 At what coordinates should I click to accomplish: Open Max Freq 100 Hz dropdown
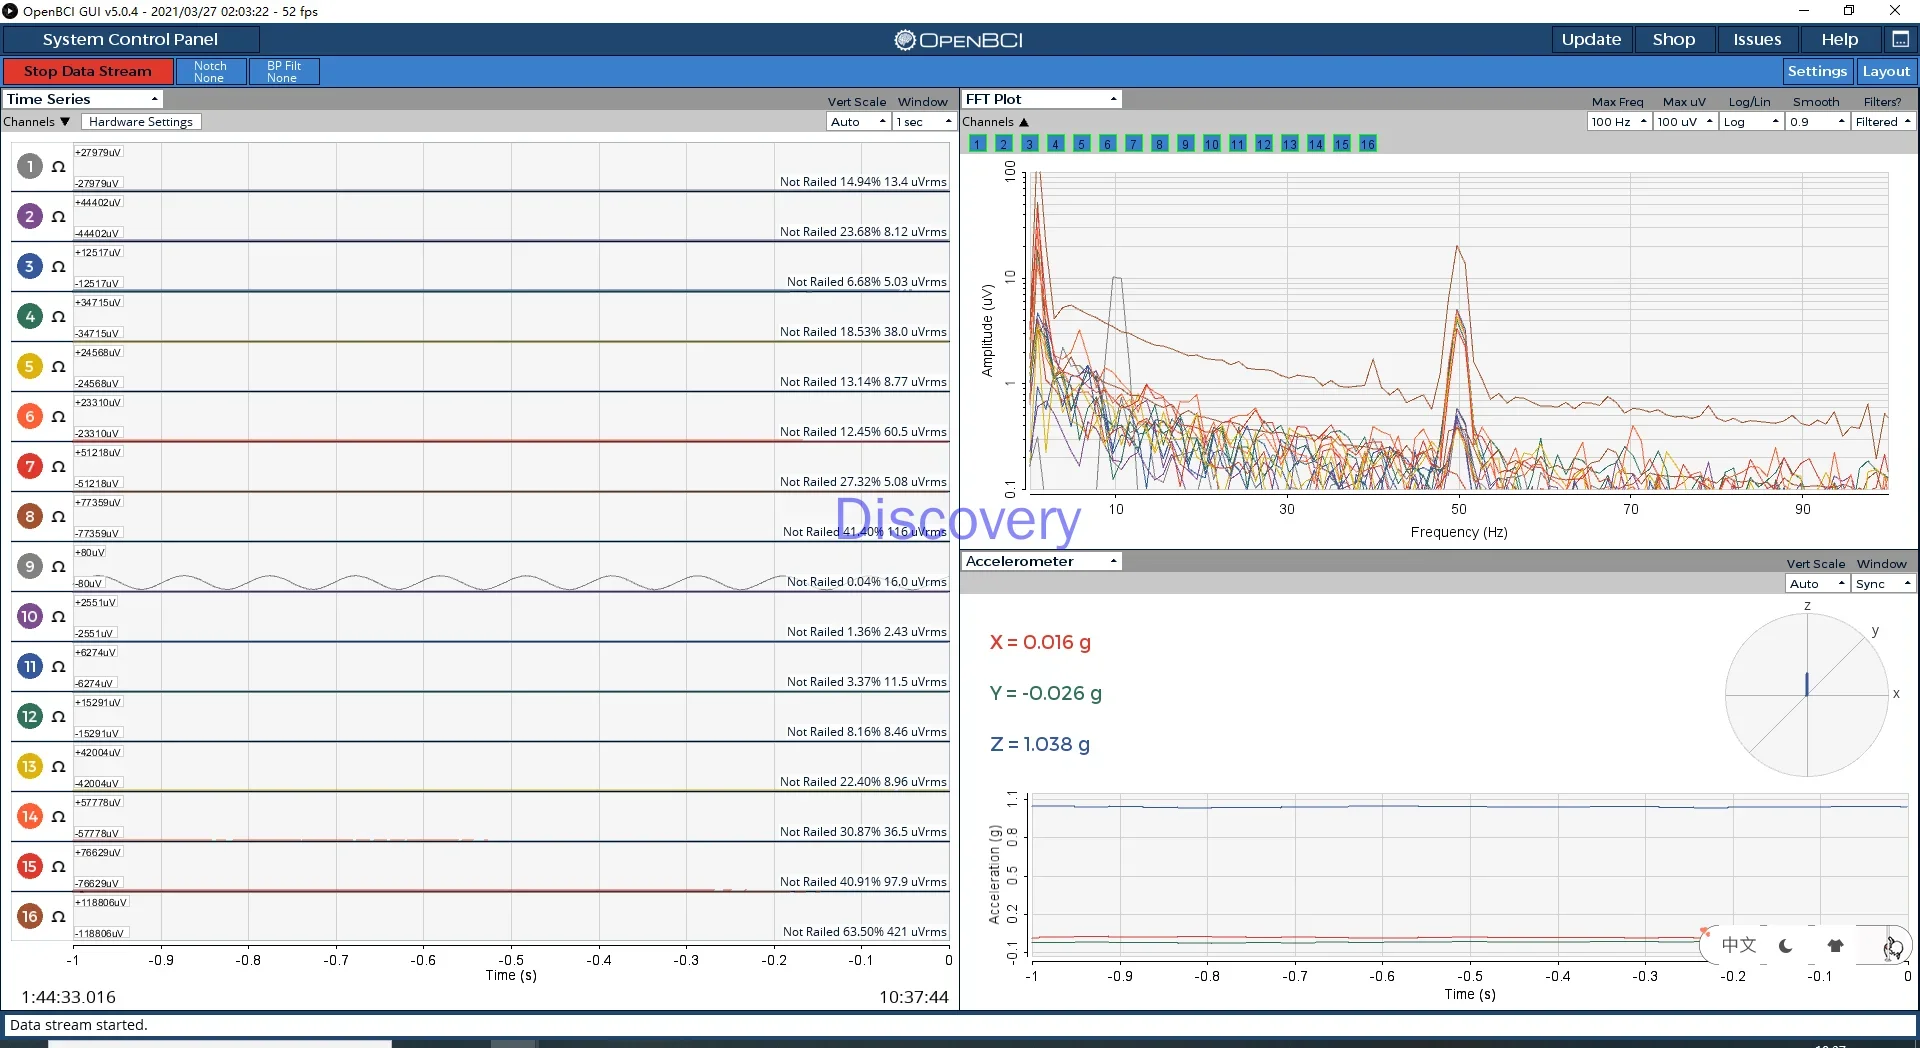point(1618,122)
